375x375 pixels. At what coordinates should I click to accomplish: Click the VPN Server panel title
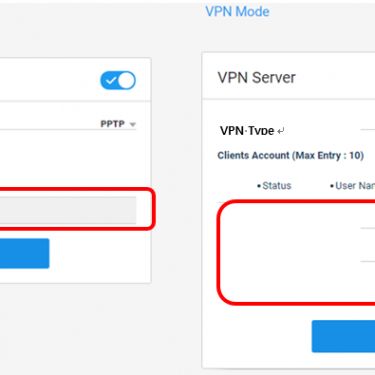(x=256, y=78)
